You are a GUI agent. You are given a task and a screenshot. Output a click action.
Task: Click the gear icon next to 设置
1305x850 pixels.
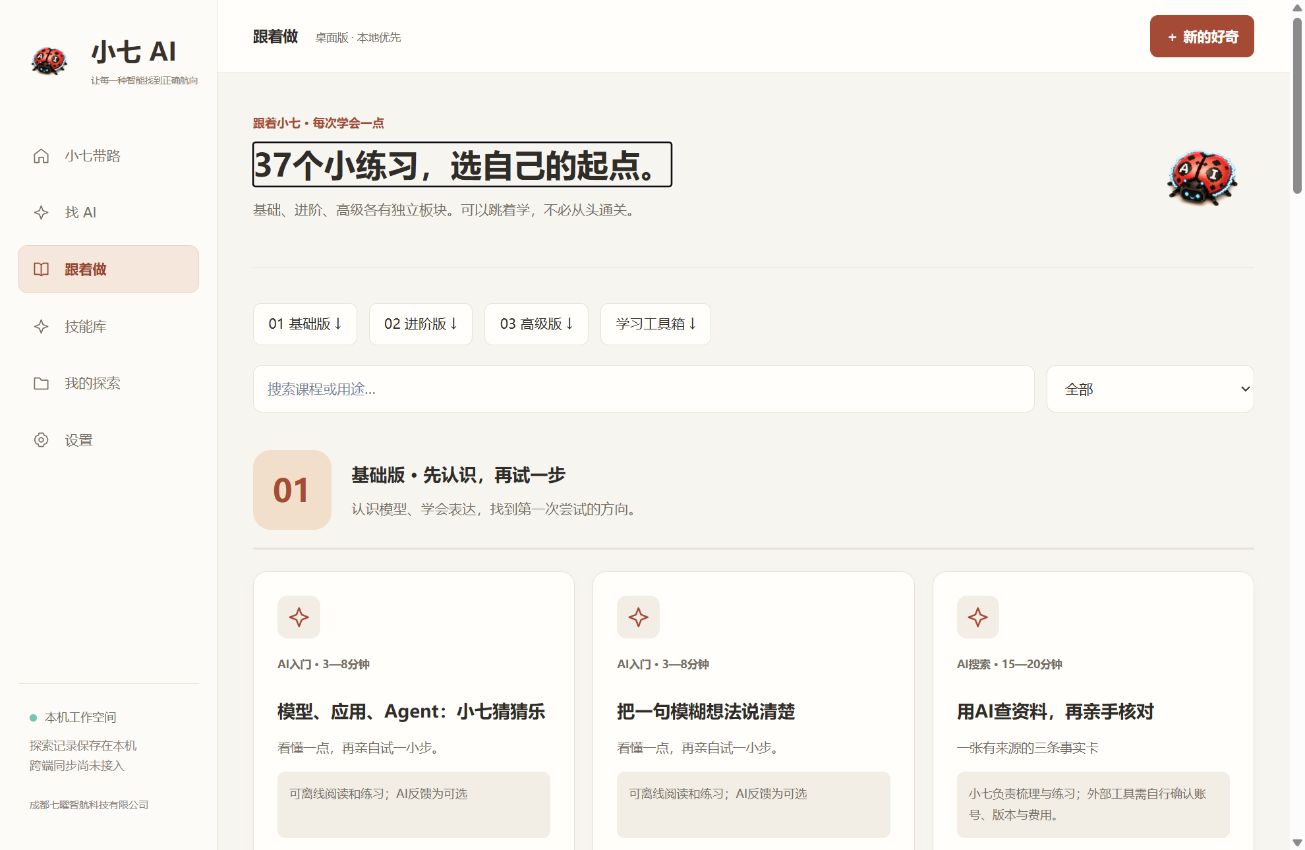[x=41, y=440]
